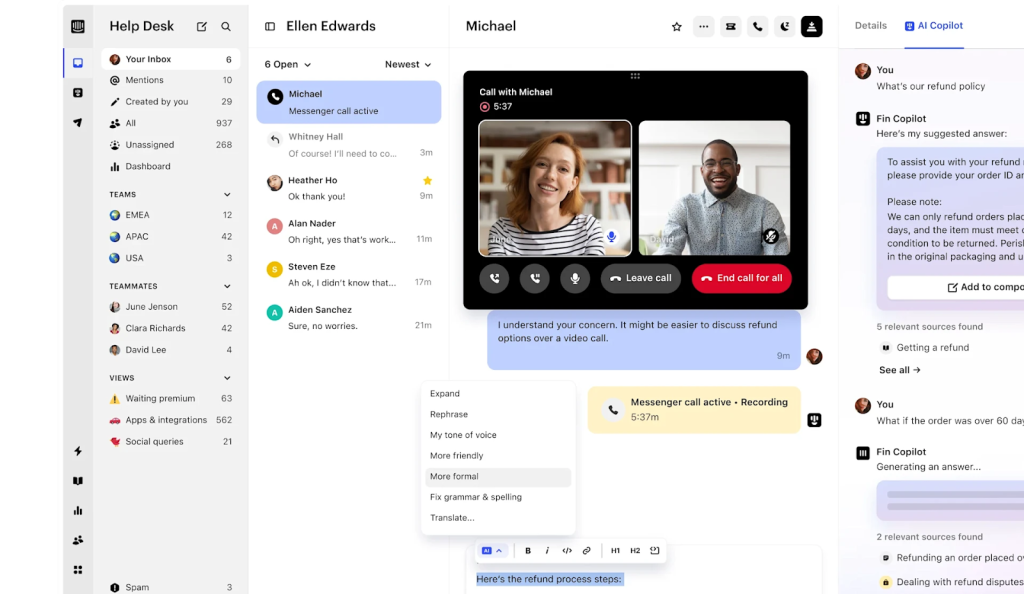Start a phone call from the conversation header
Screen dimensions: 1024x594
[x=757, y=26]
